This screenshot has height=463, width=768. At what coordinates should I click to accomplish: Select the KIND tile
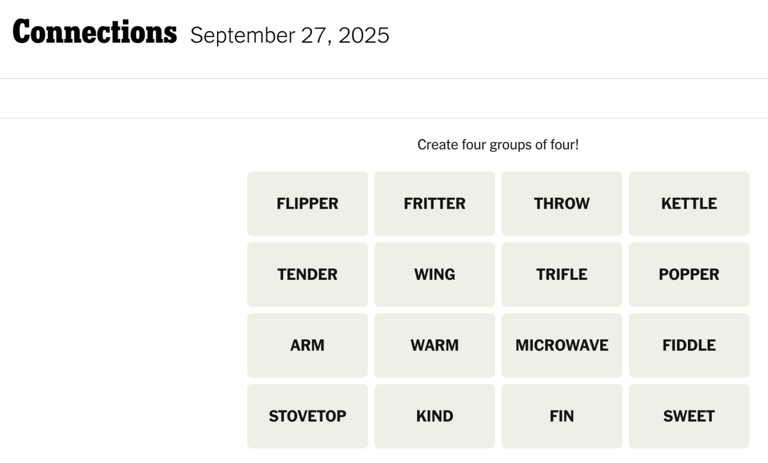(434, 417)
